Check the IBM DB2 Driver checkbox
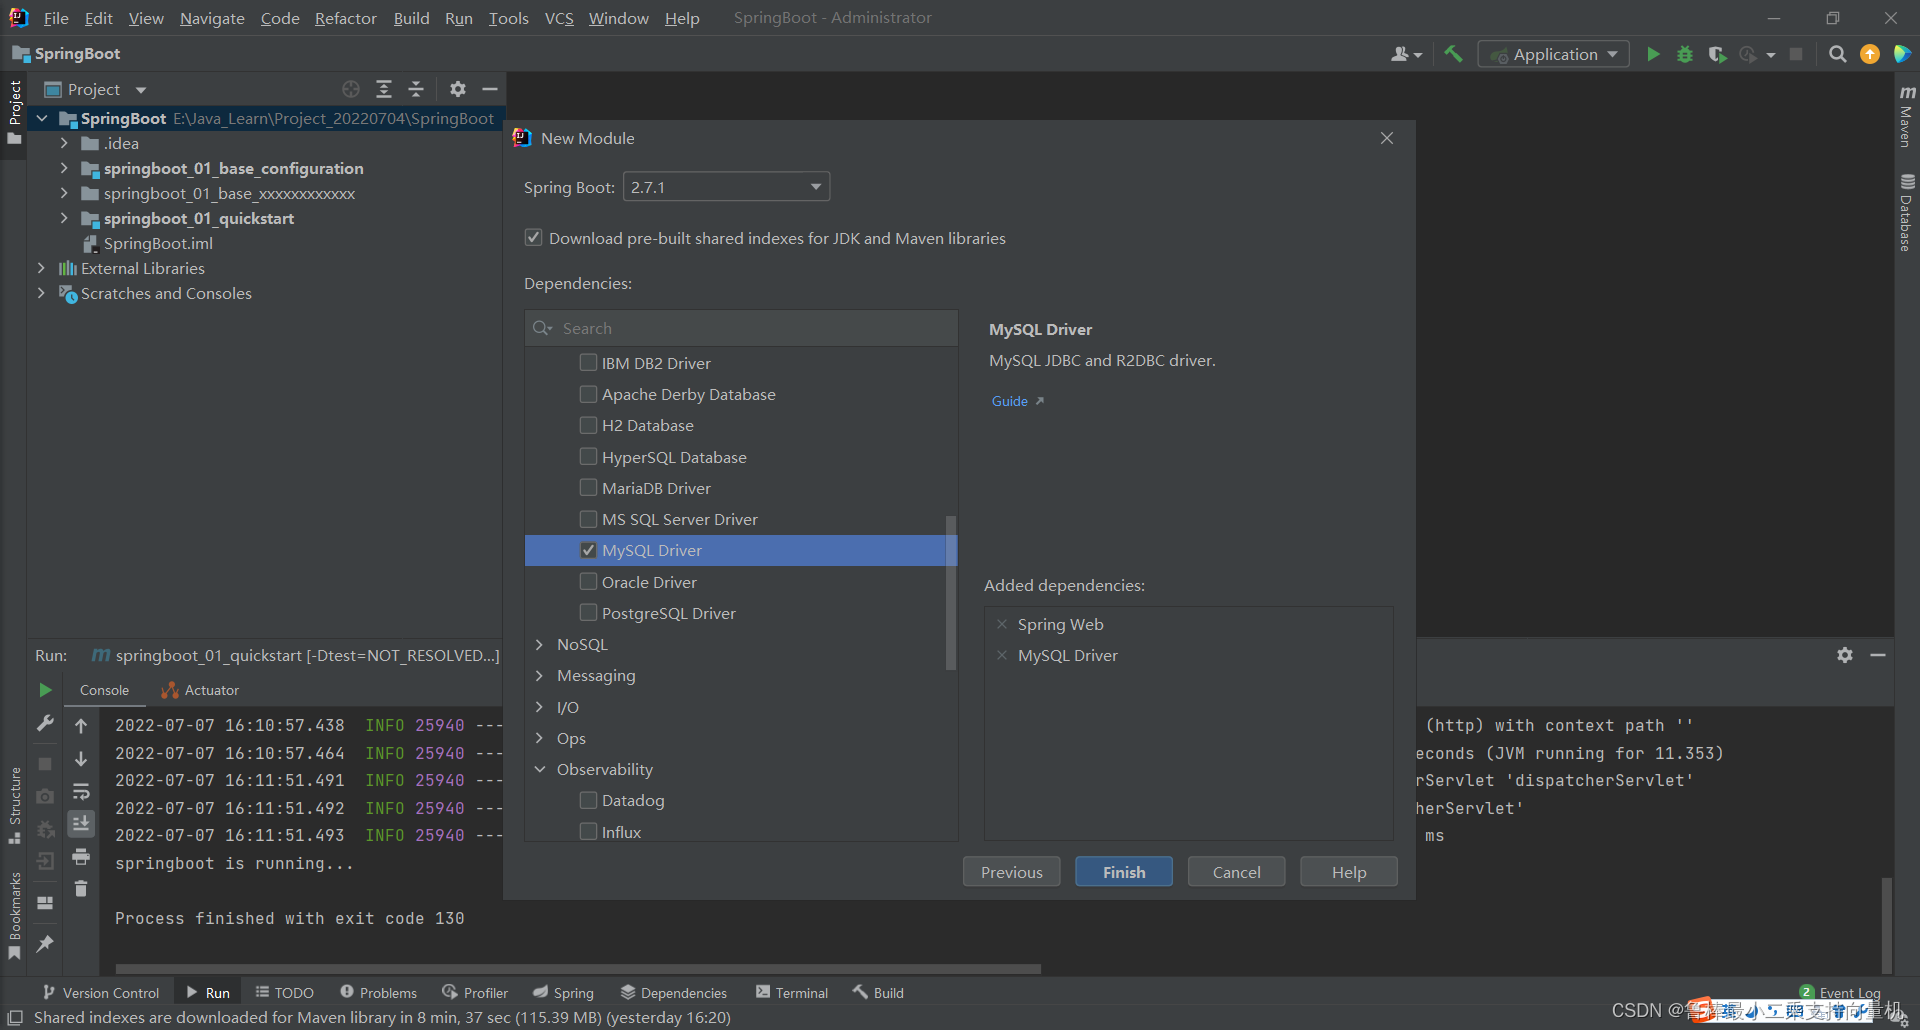Viewport: 1920px width, 1030px height. click(x=588, y=363)
